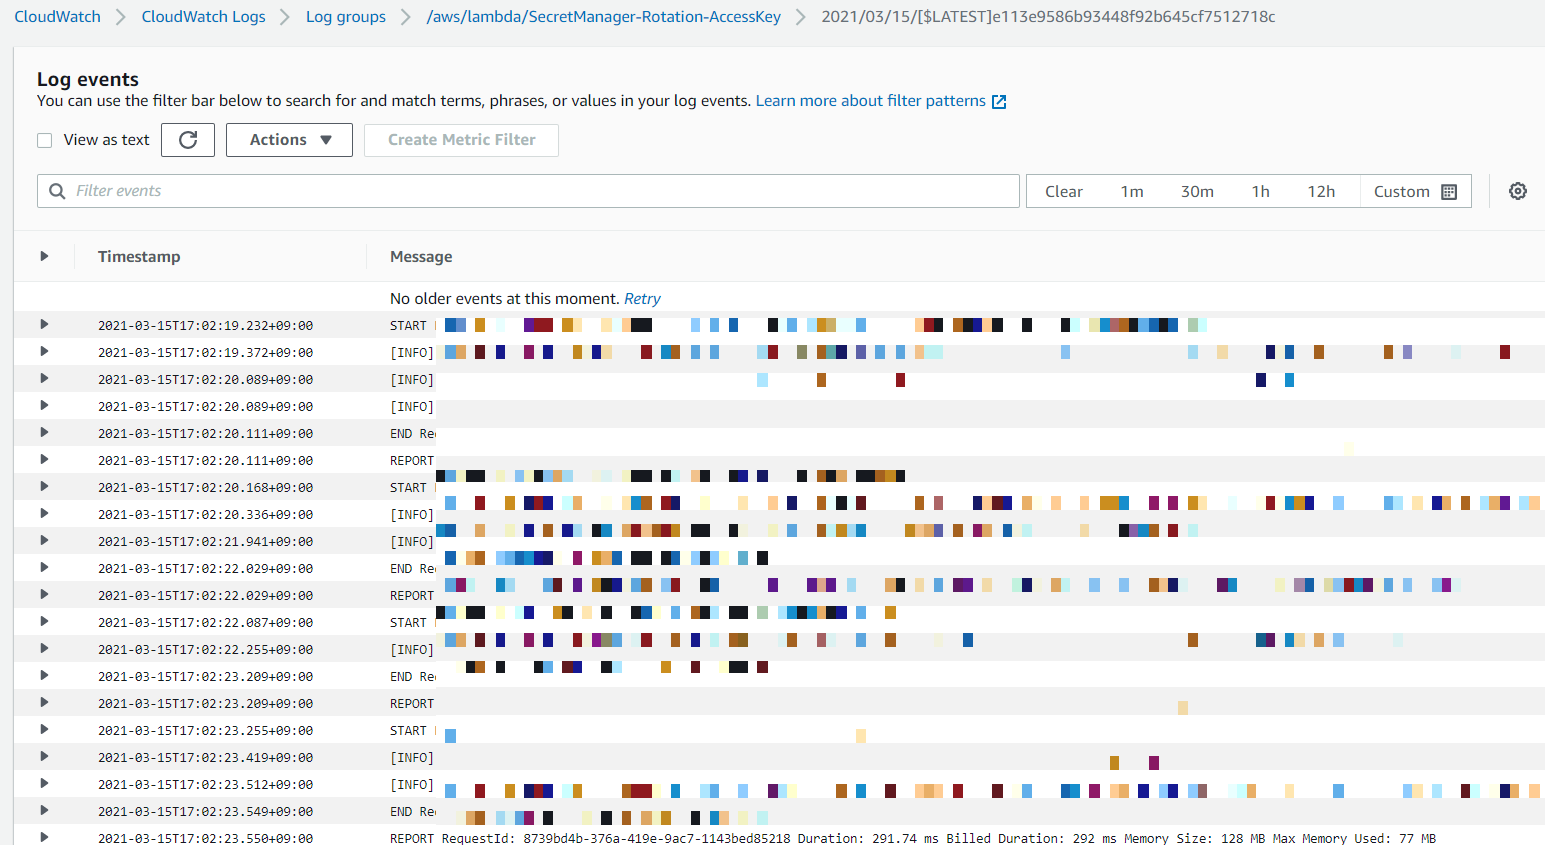Clear the time range filter

(1064, 192)
